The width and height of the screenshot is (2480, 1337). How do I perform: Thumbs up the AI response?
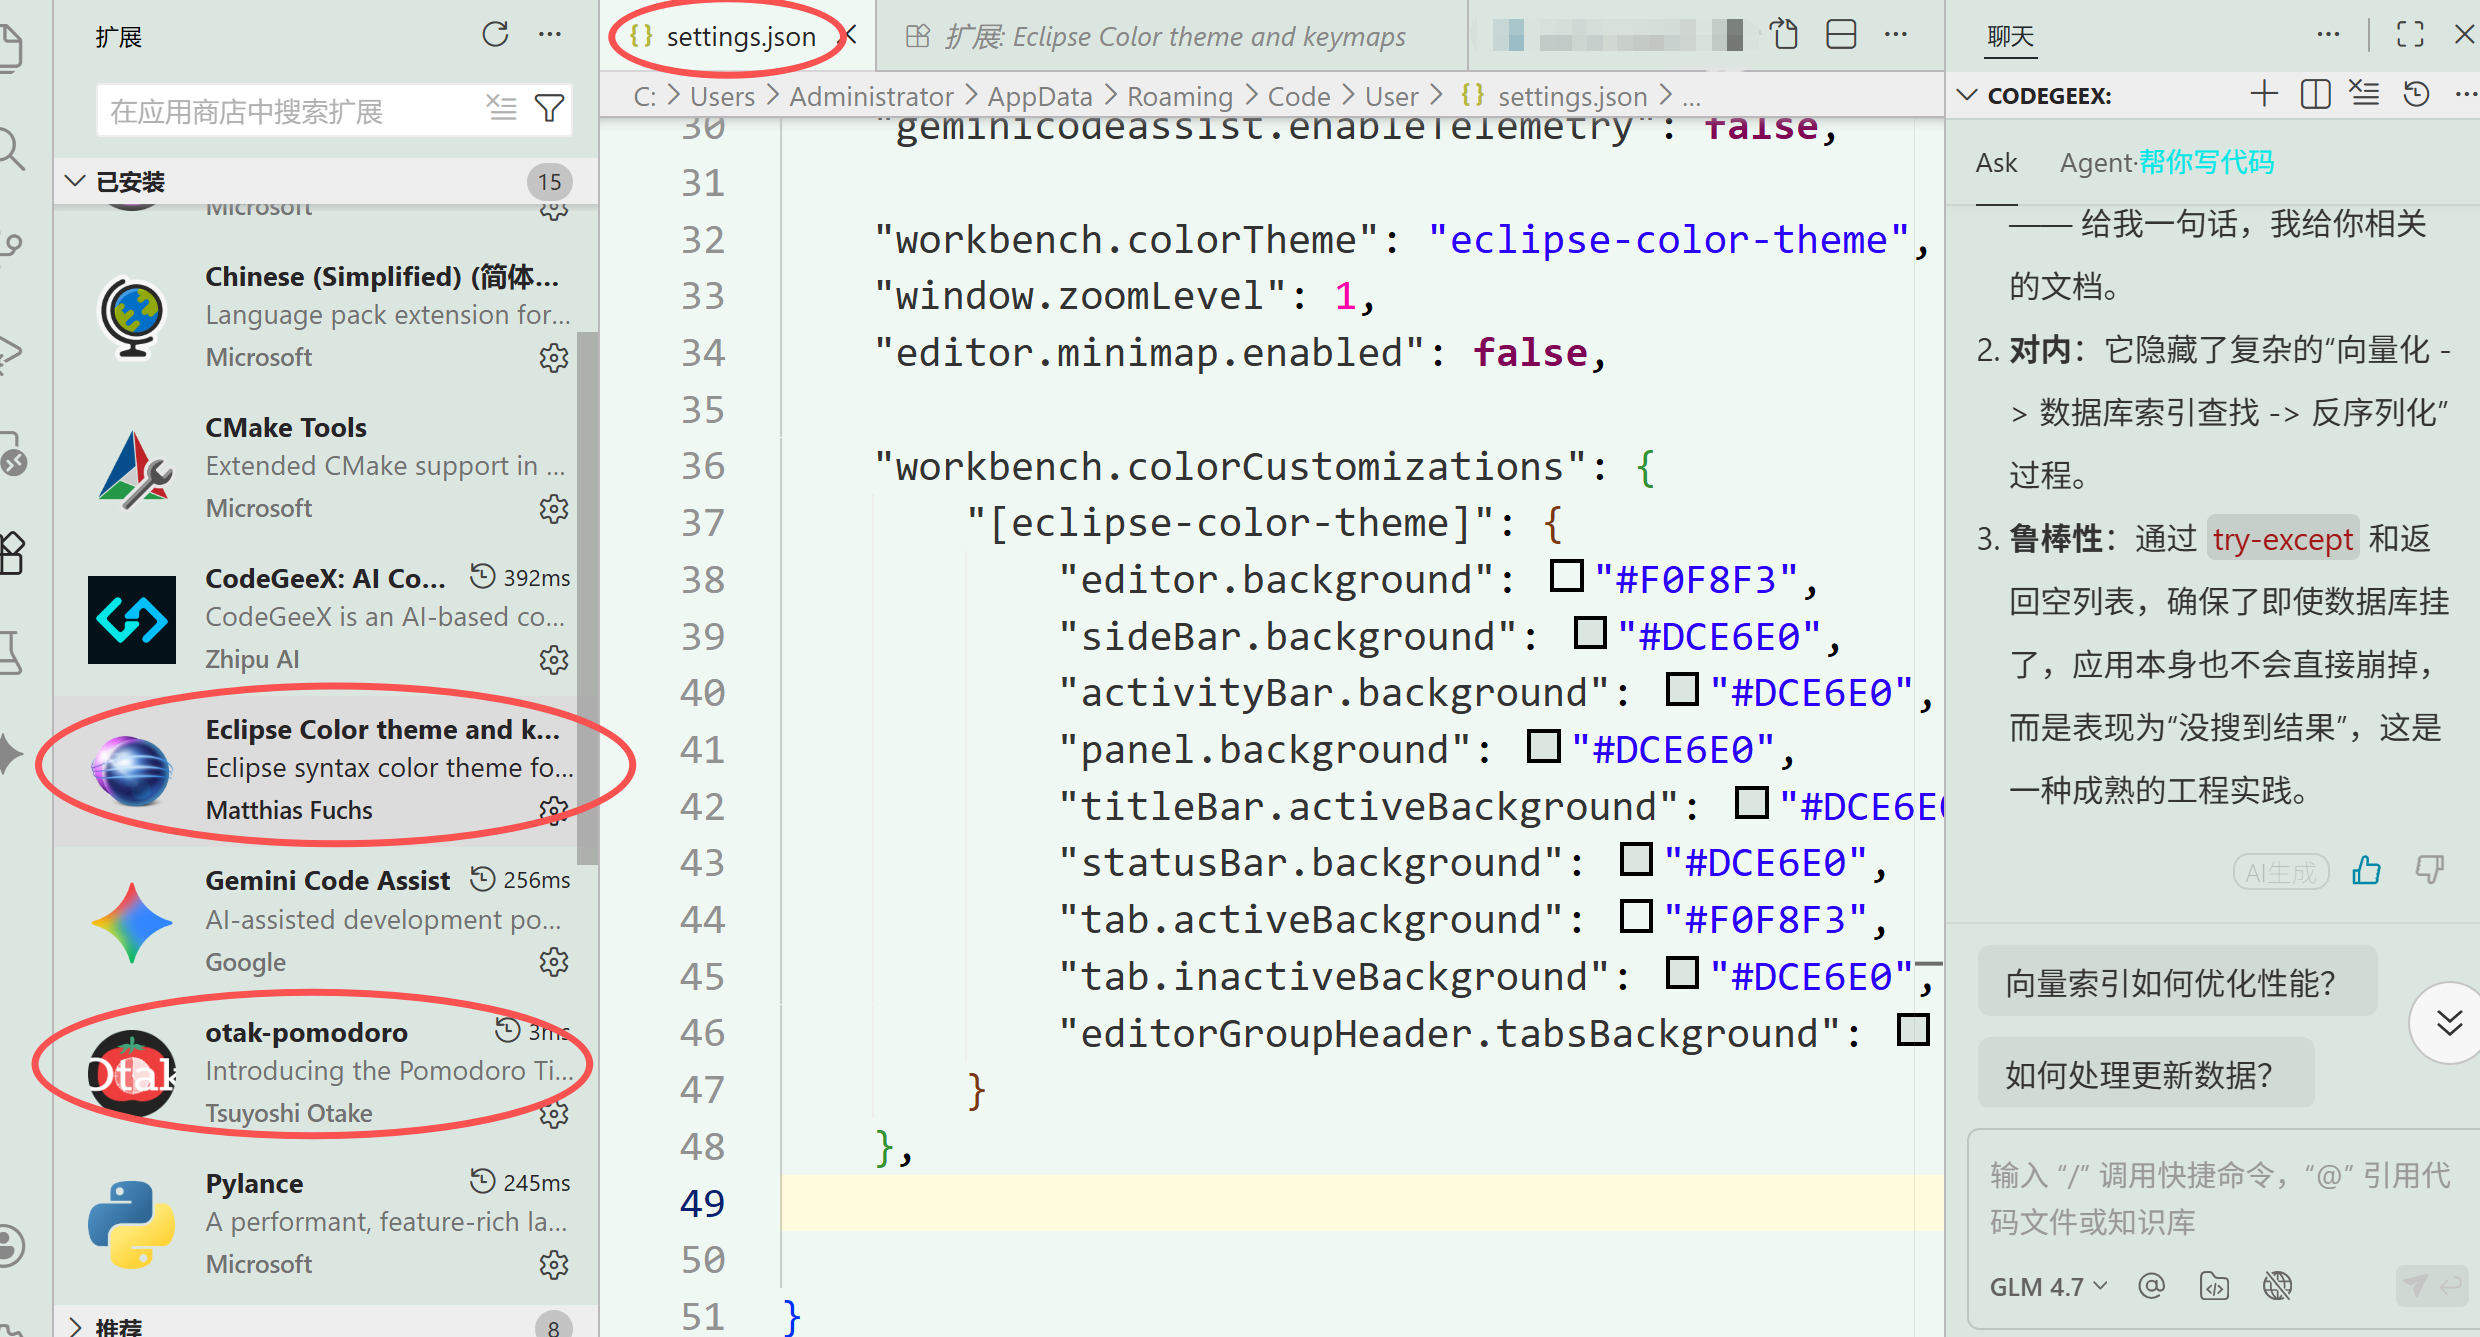2366,871
